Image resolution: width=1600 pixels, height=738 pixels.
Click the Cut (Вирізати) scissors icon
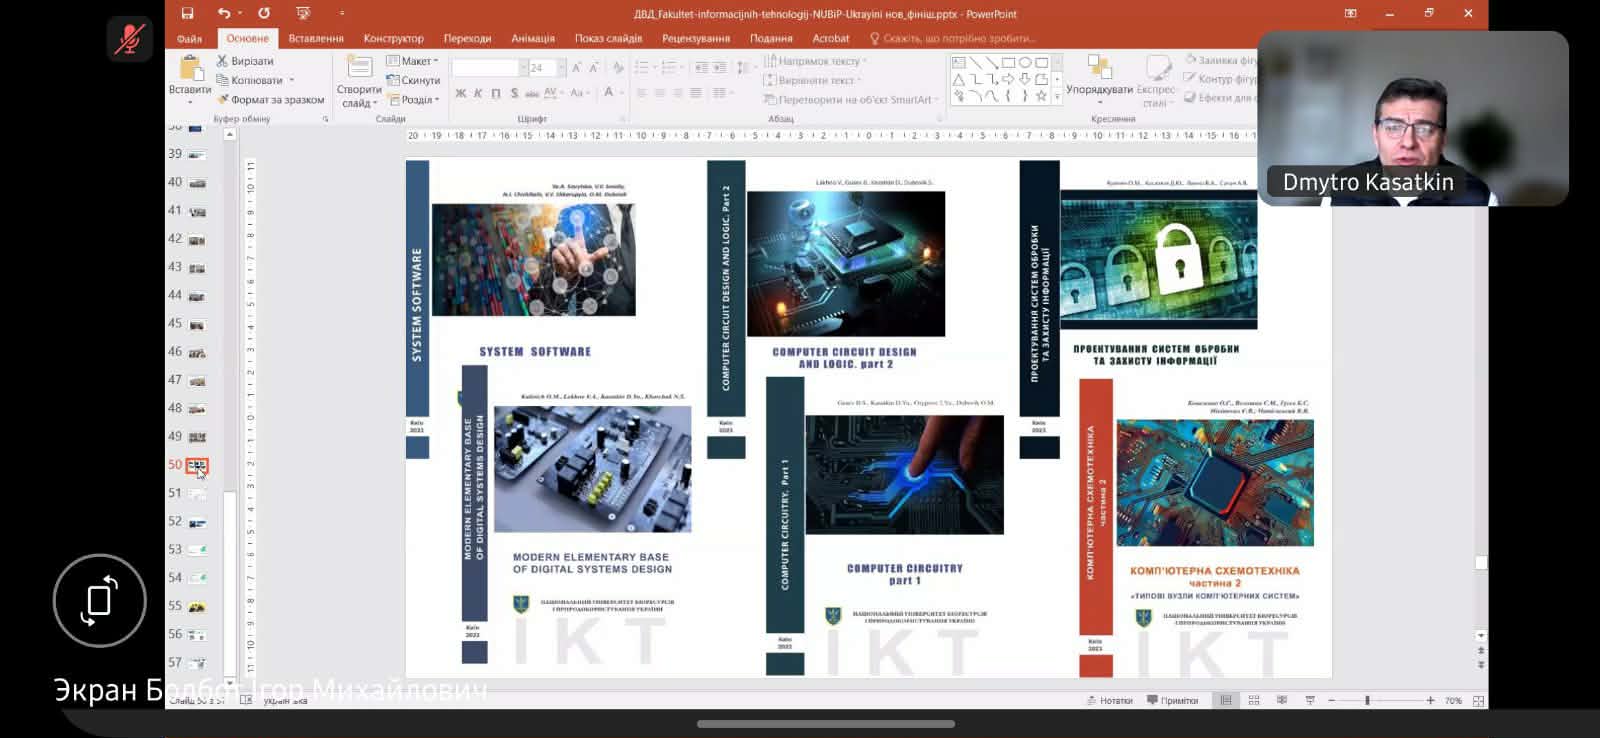[223, 61]
